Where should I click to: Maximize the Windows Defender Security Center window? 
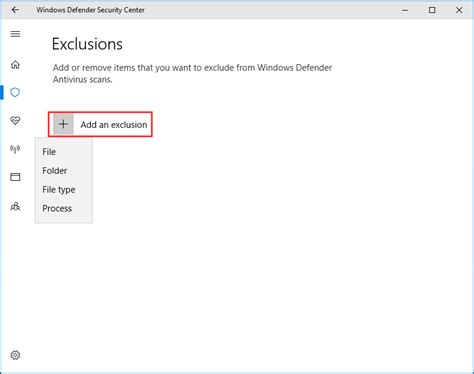[x=432, y=10]
